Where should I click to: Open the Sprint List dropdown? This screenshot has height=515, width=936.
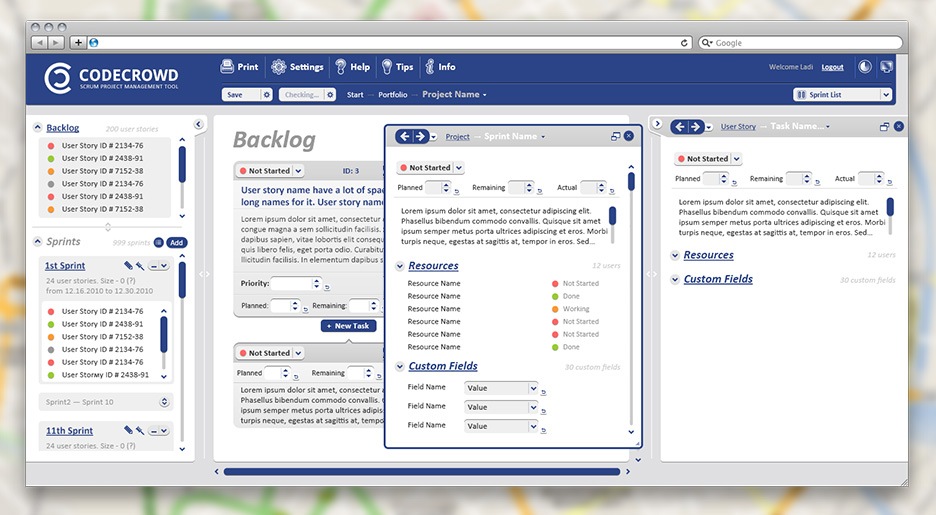(x=841, y=95)
